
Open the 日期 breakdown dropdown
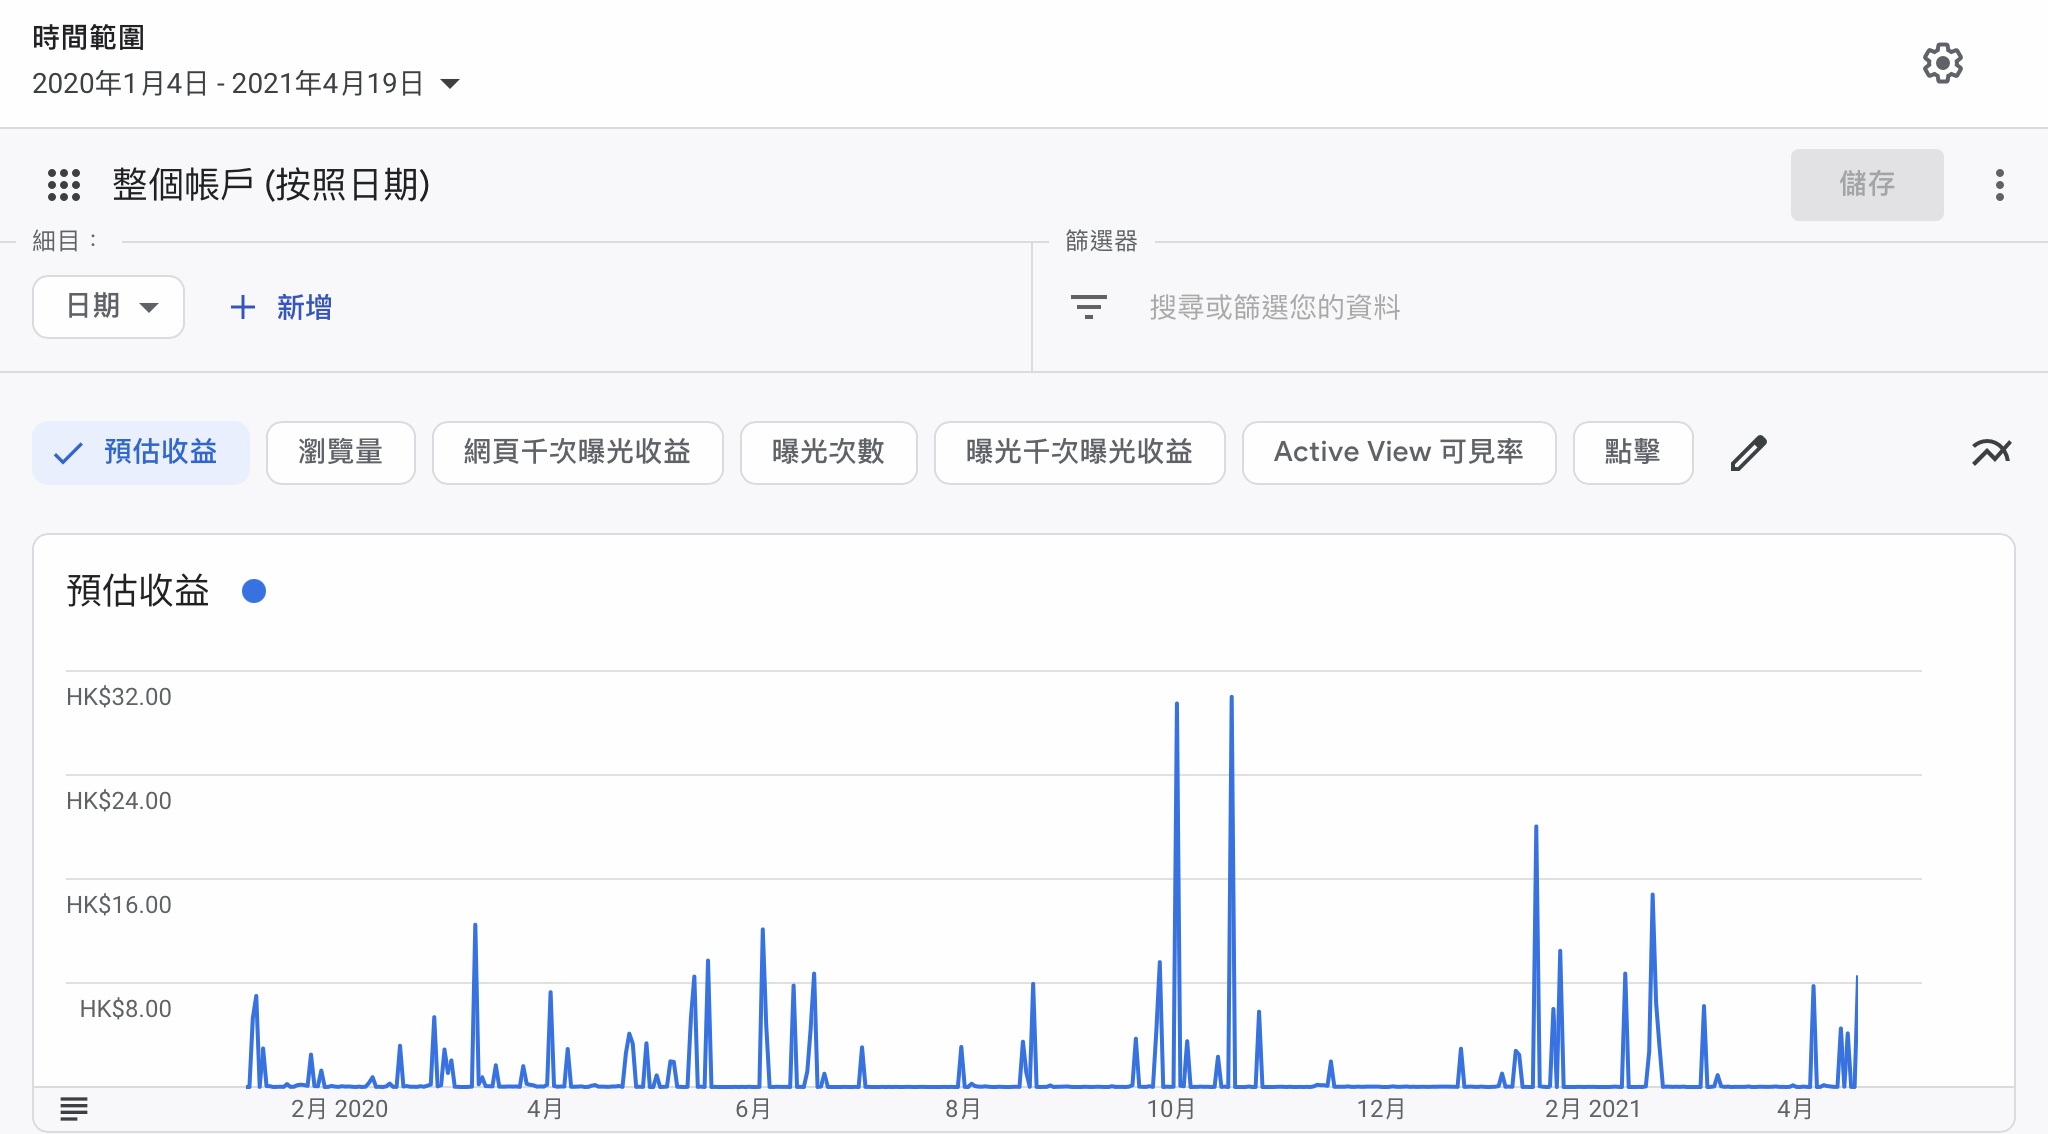point(108,307)
